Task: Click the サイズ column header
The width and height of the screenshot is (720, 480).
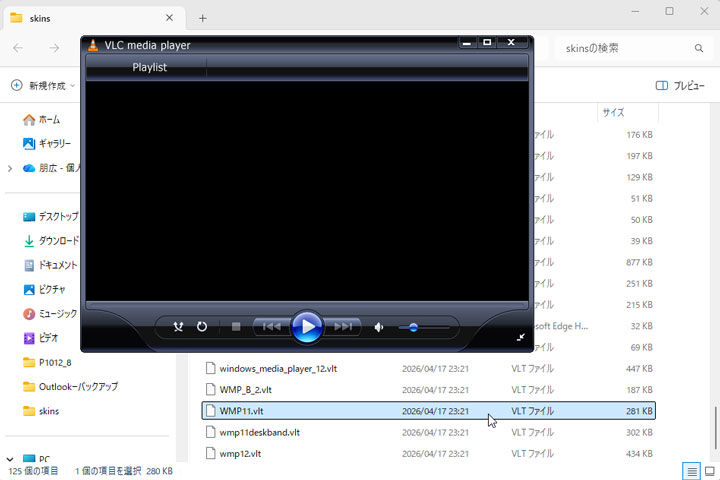Action: (x=628, y=113)
